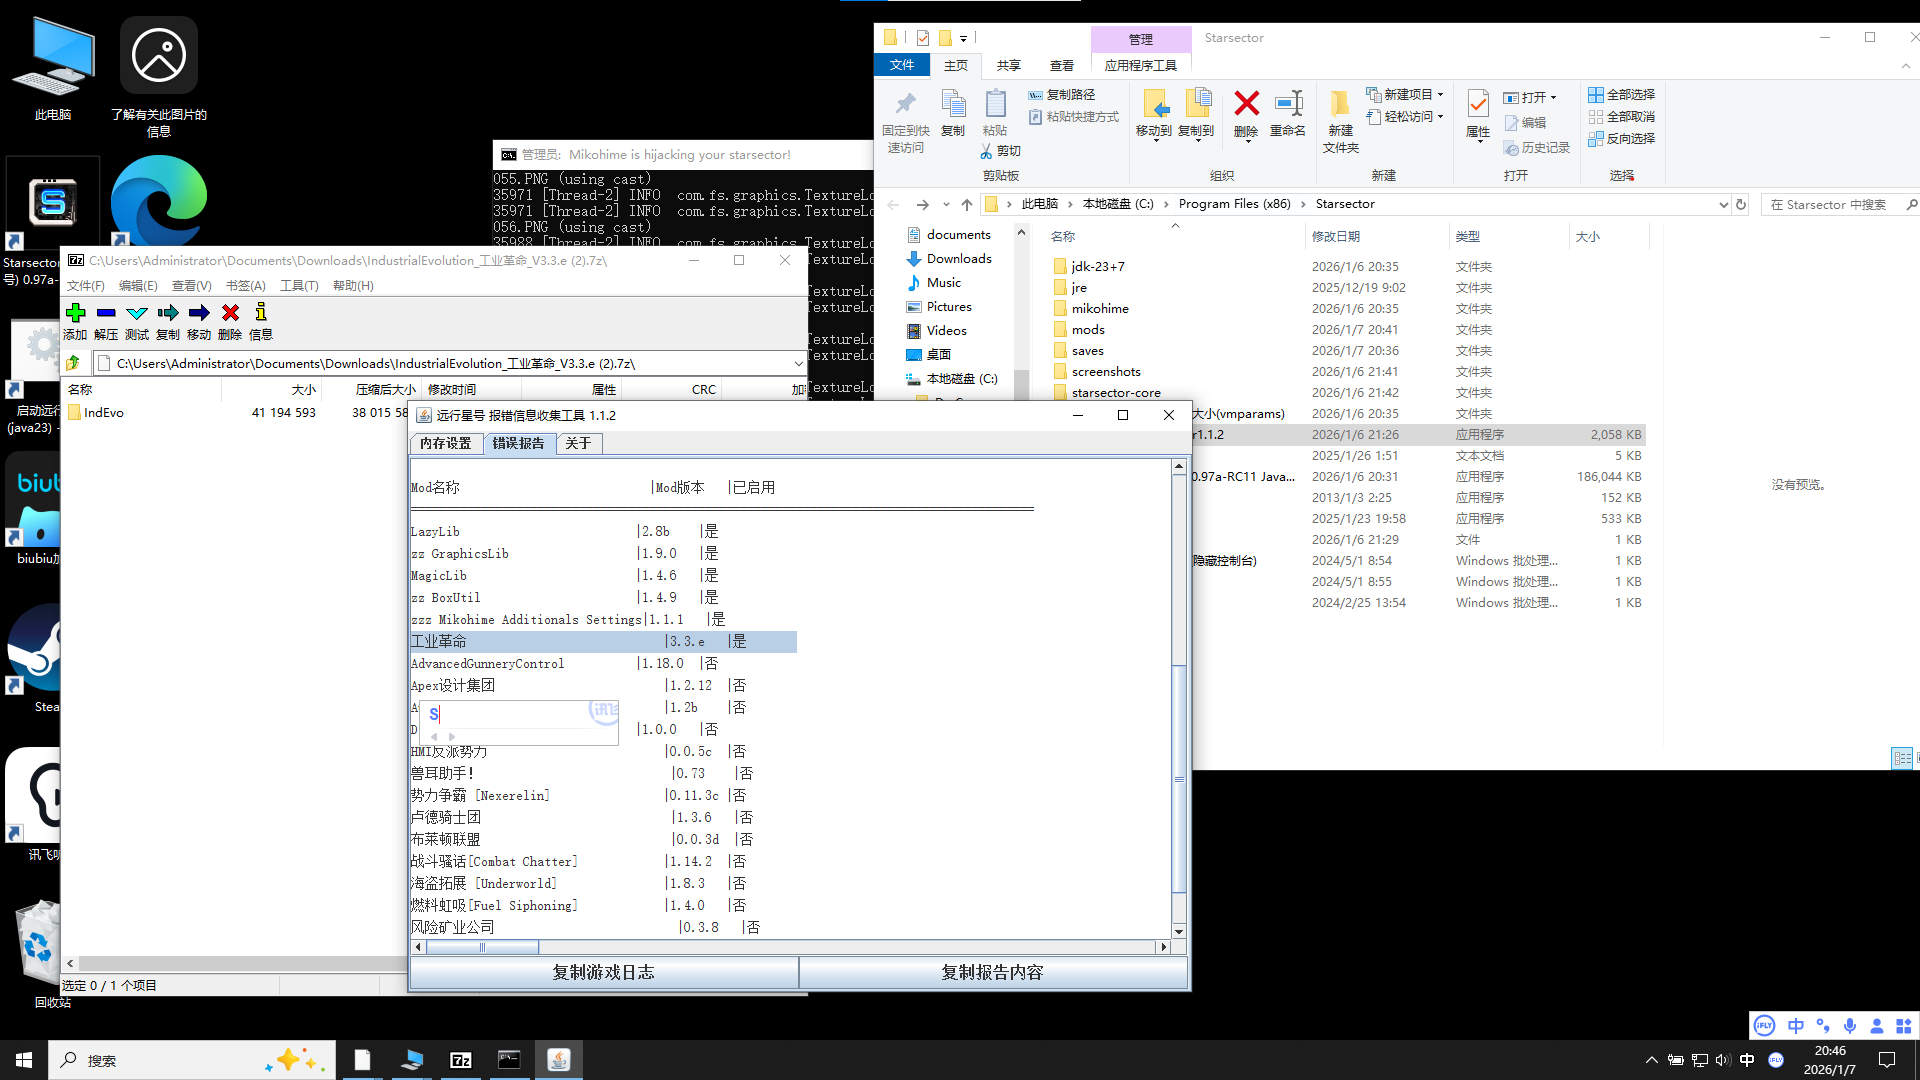Screen dimensions: 1920x1080
Task: Click the 7-Zip Extract (解压) icon
Action: point(106,313)
